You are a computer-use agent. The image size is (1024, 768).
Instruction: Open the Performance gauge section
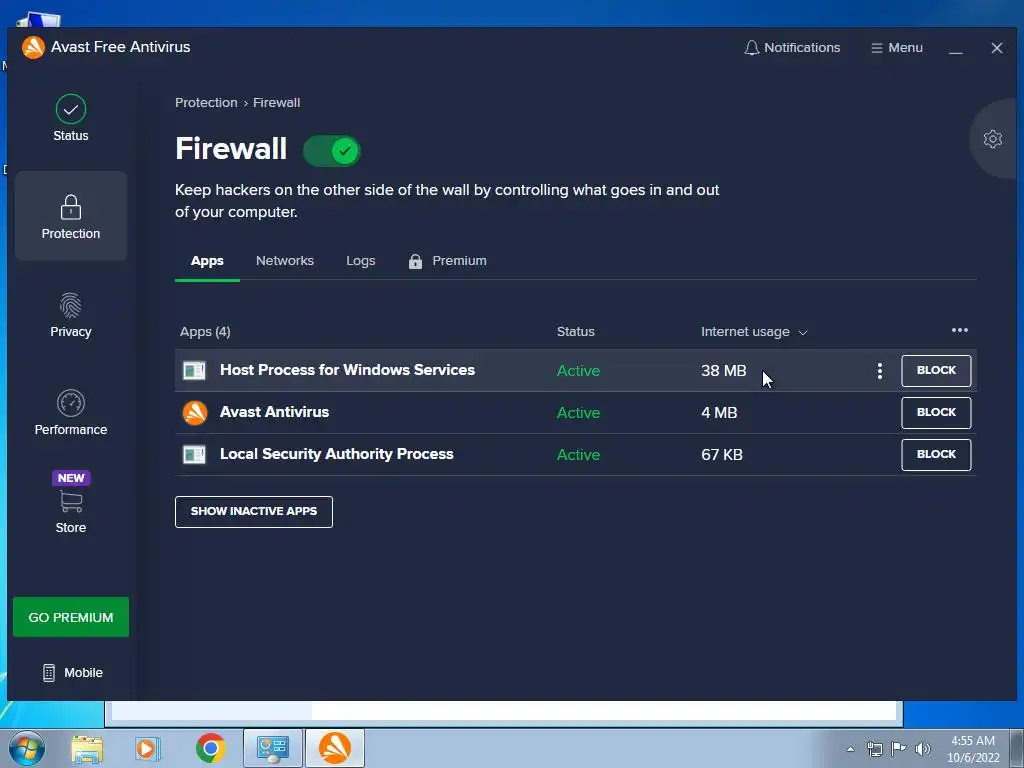(71, 413)
